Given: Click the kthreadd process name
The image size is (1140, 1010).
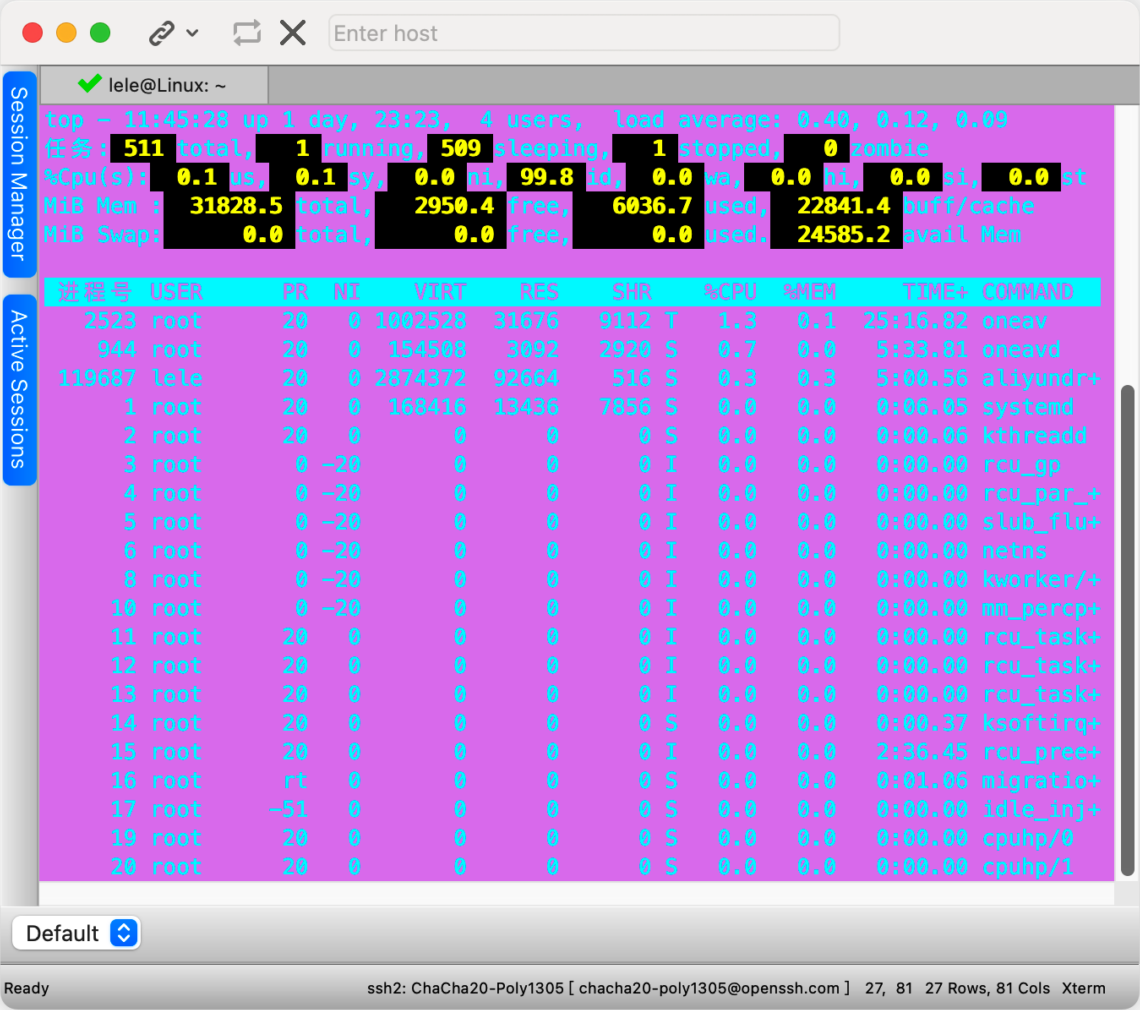Looking at the screenshot, I should 1034,436.
